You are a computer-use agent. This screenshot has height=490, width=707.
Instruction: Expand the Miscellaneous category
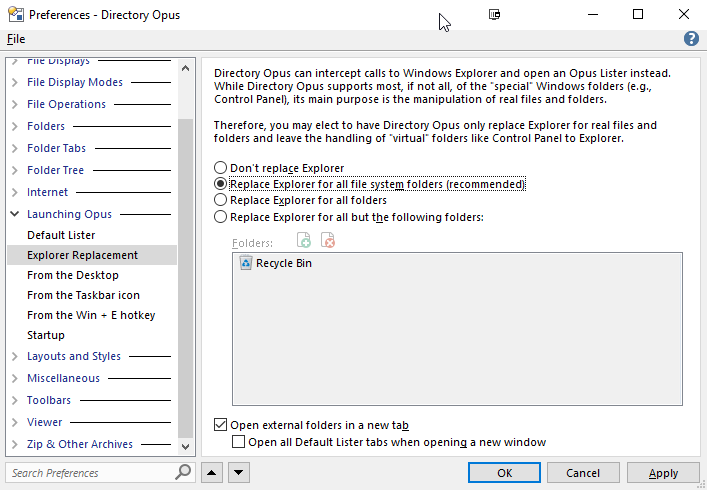[x=15, y=378]
